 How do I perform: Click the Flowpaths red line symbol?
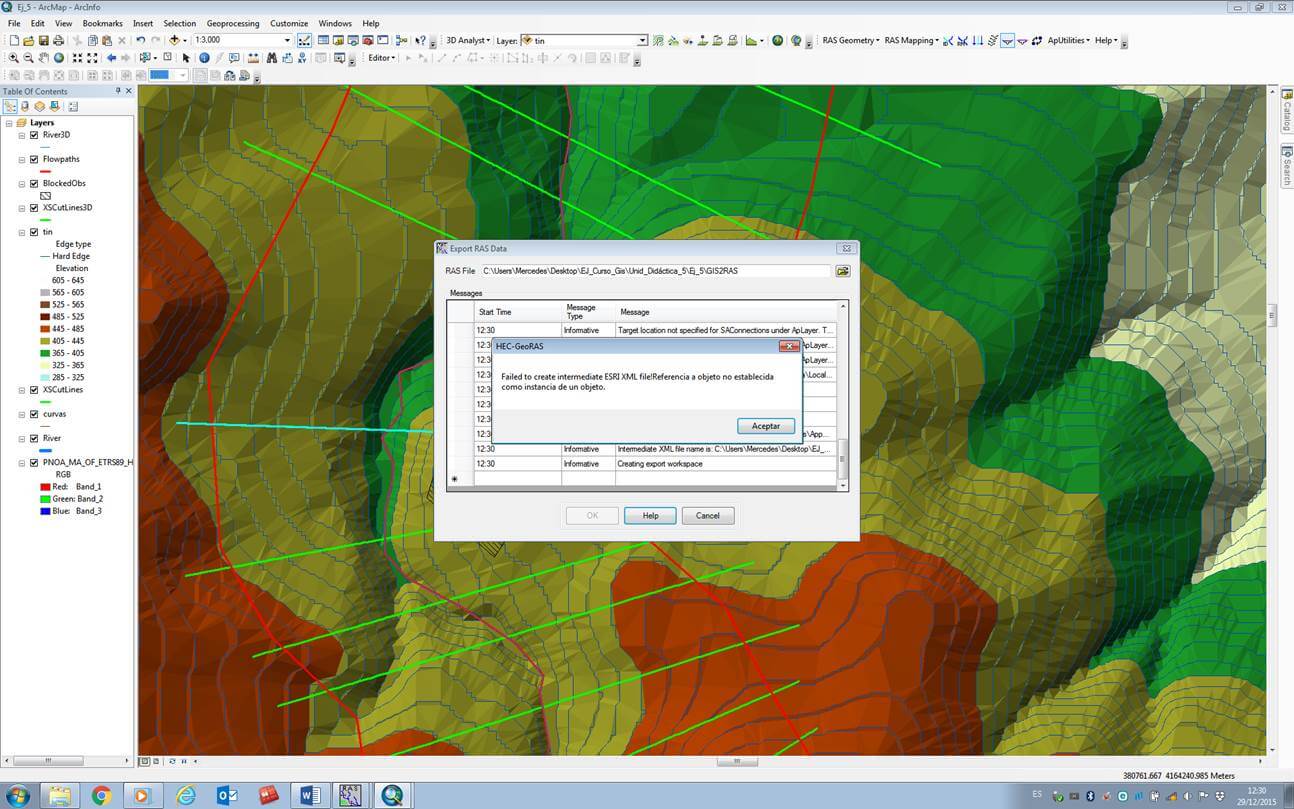coord(45,171)
